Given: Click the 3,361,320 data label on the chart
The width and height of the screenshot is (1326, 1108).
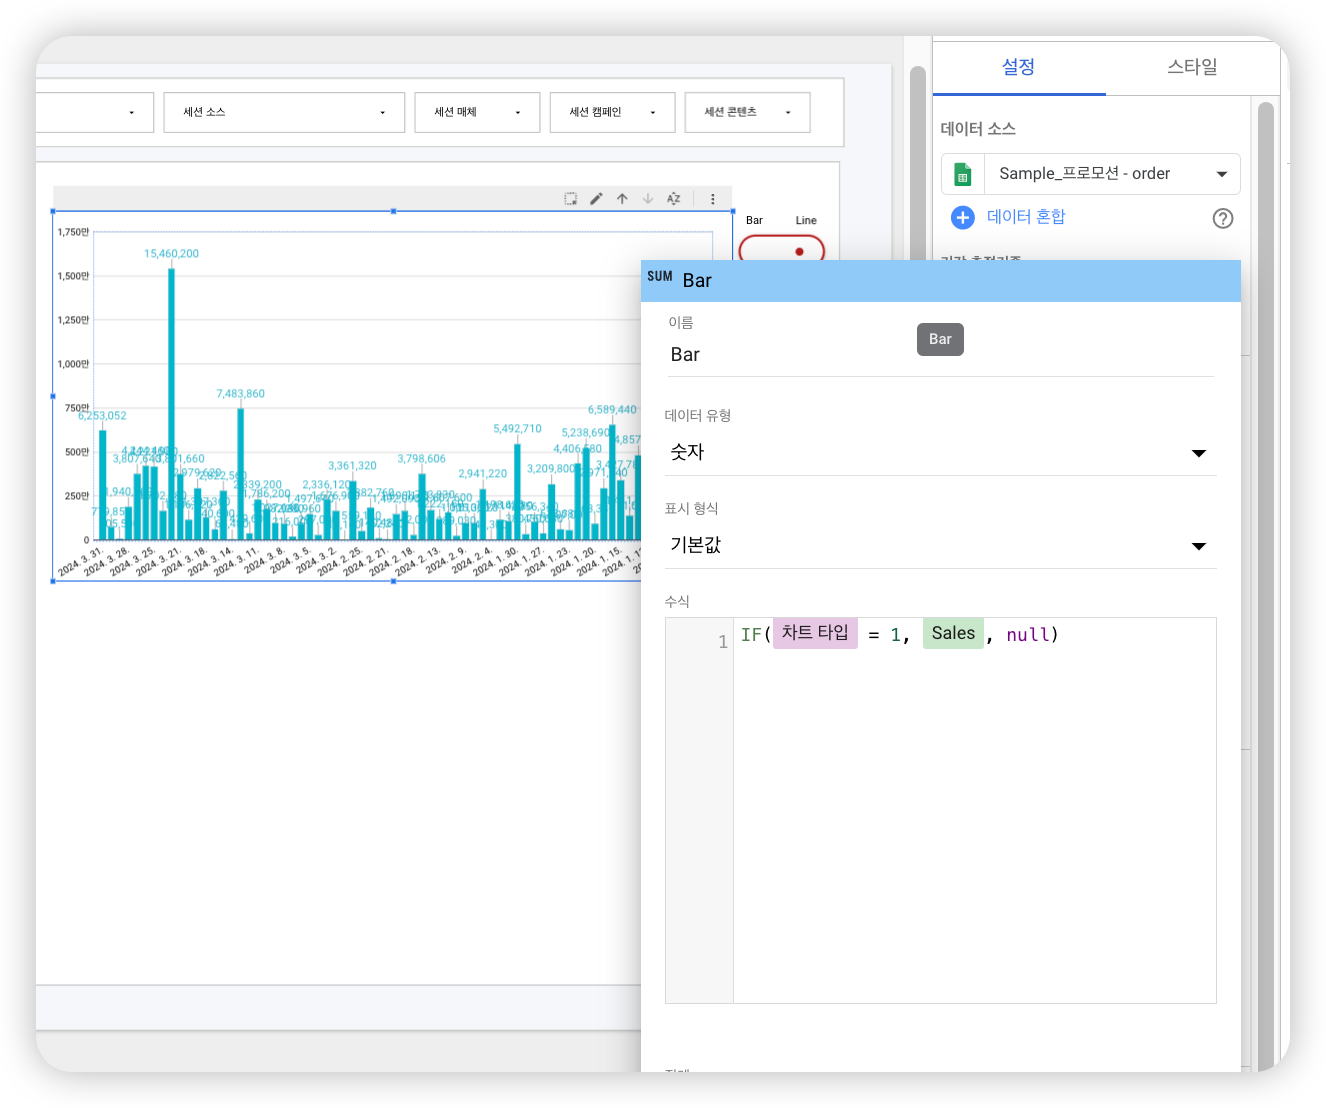Looking at the screenshot, I should (352, 466).
